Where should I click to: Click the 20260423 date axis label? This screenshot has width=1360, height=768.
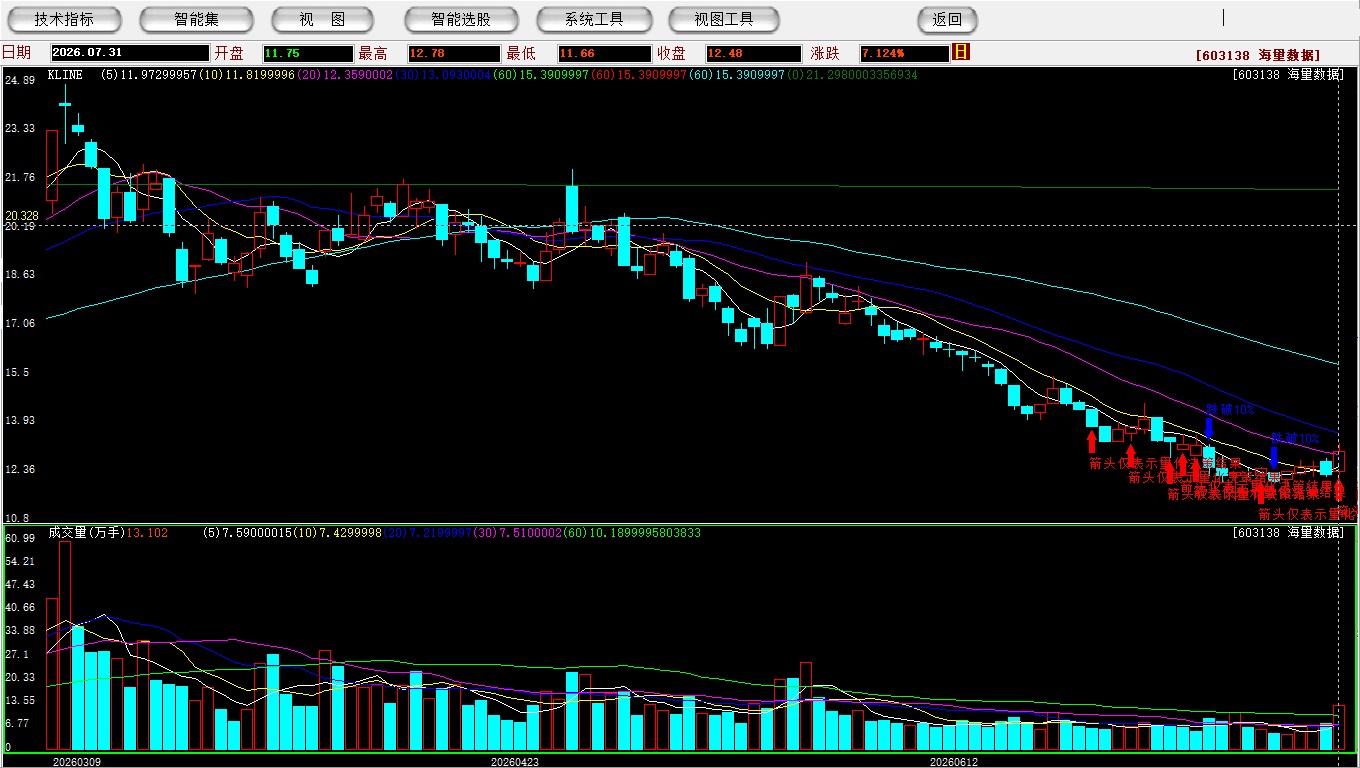tap(514, 761)
